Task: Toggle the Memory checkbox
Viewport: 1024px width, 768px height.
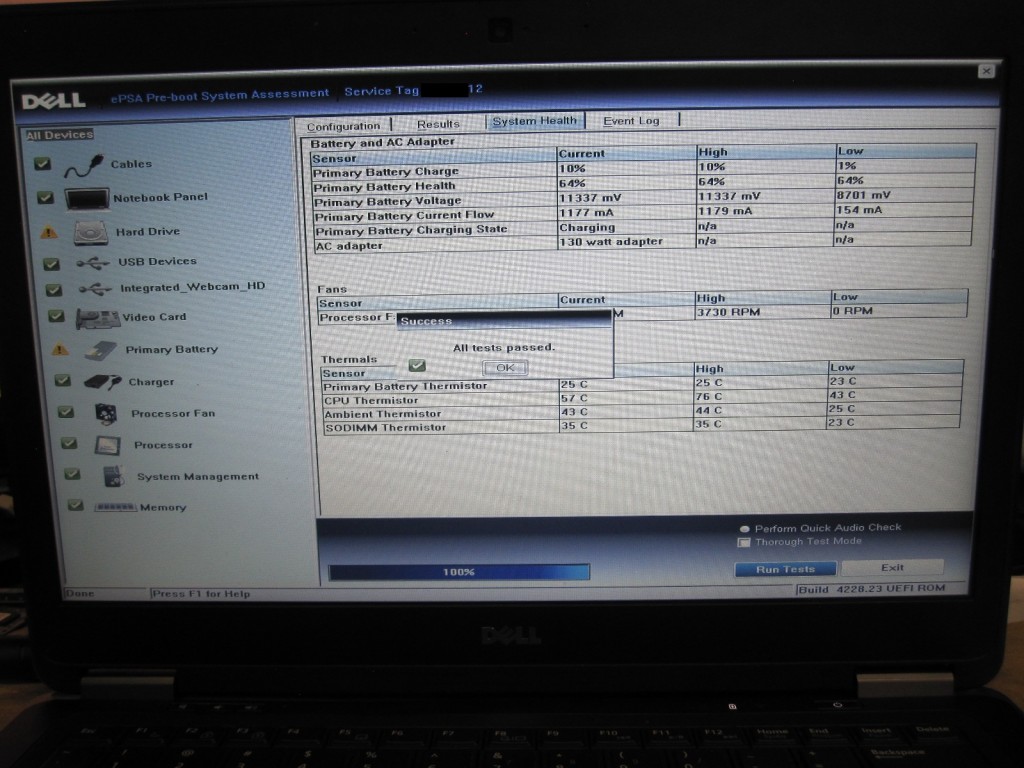Action: click(x=76, y=505)
